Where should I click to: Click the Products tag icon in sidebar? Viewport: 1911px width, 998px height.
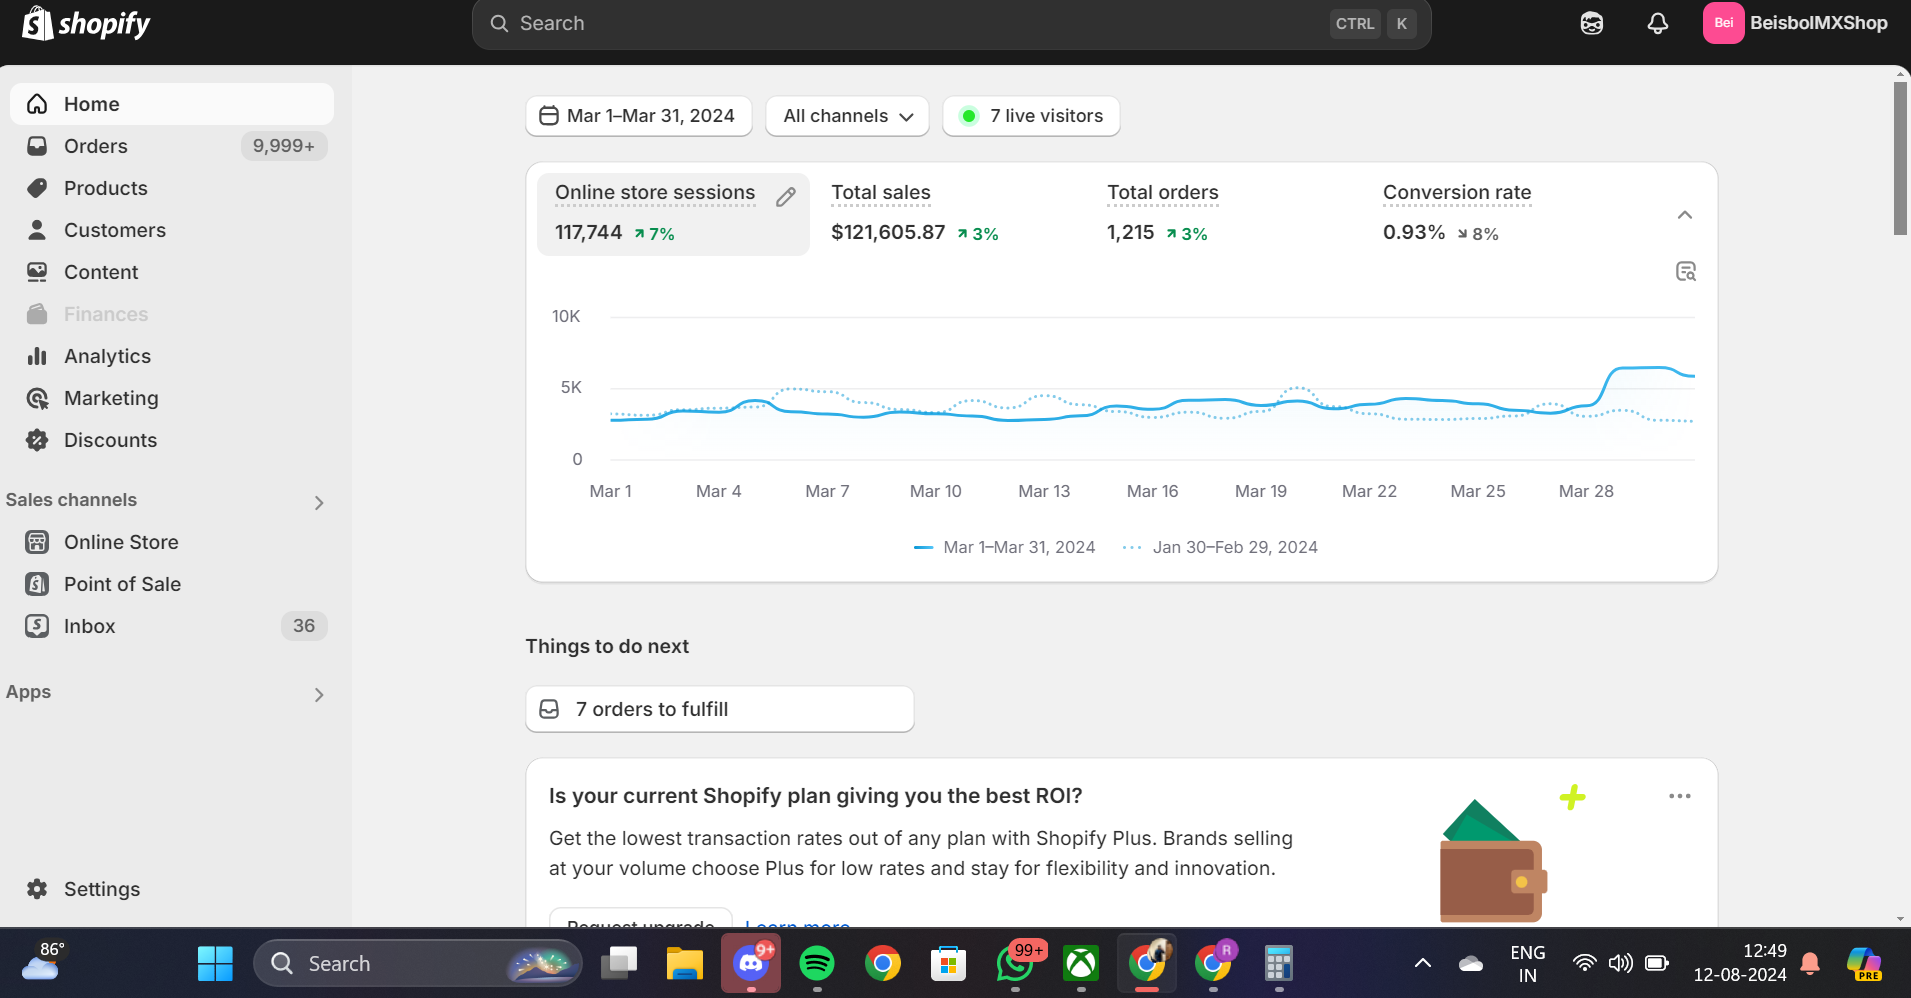37,188
